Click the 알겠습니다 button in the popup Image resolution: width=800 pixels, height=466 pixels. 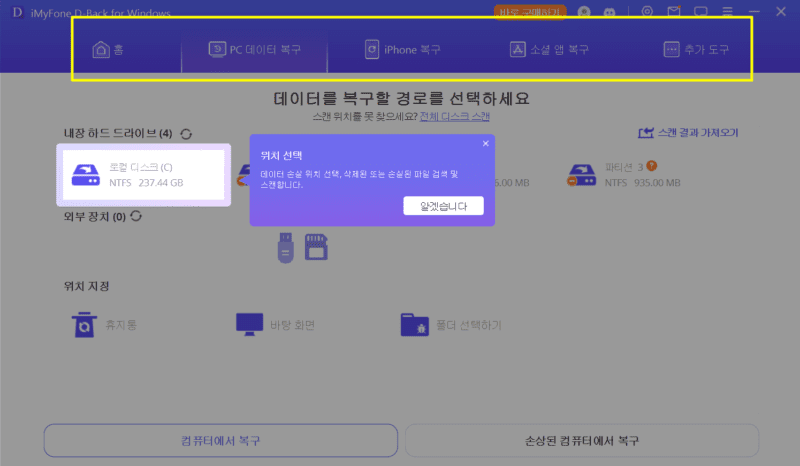pyautogui.click(x=443, y=206)
